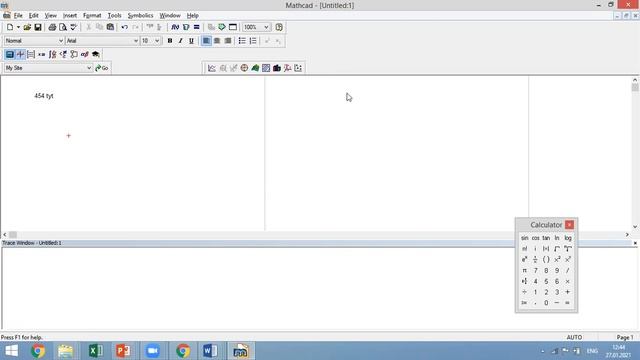Open the New worksheet template arrow
The height and width of the screenshot is (360, 640).
18,27
